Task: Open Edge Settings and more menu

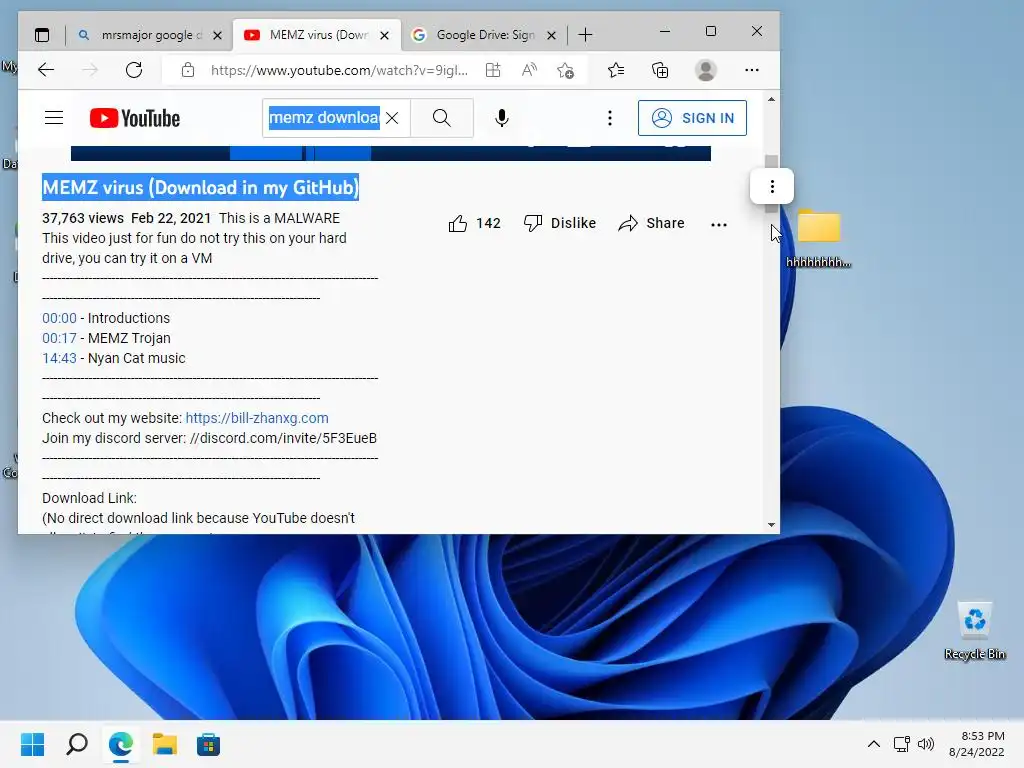Action: 752,70
